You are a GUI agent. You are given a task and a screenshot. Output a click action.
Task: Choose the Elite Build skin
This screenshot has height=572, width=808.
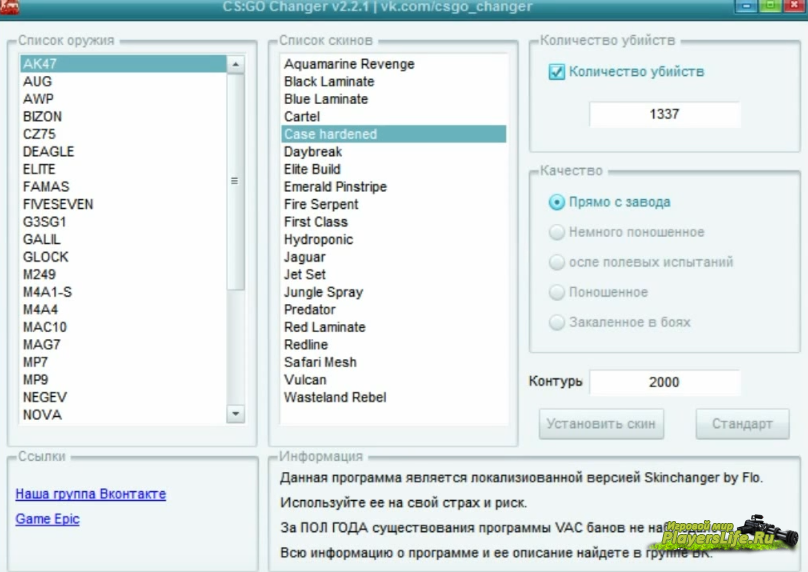[394, 169]
